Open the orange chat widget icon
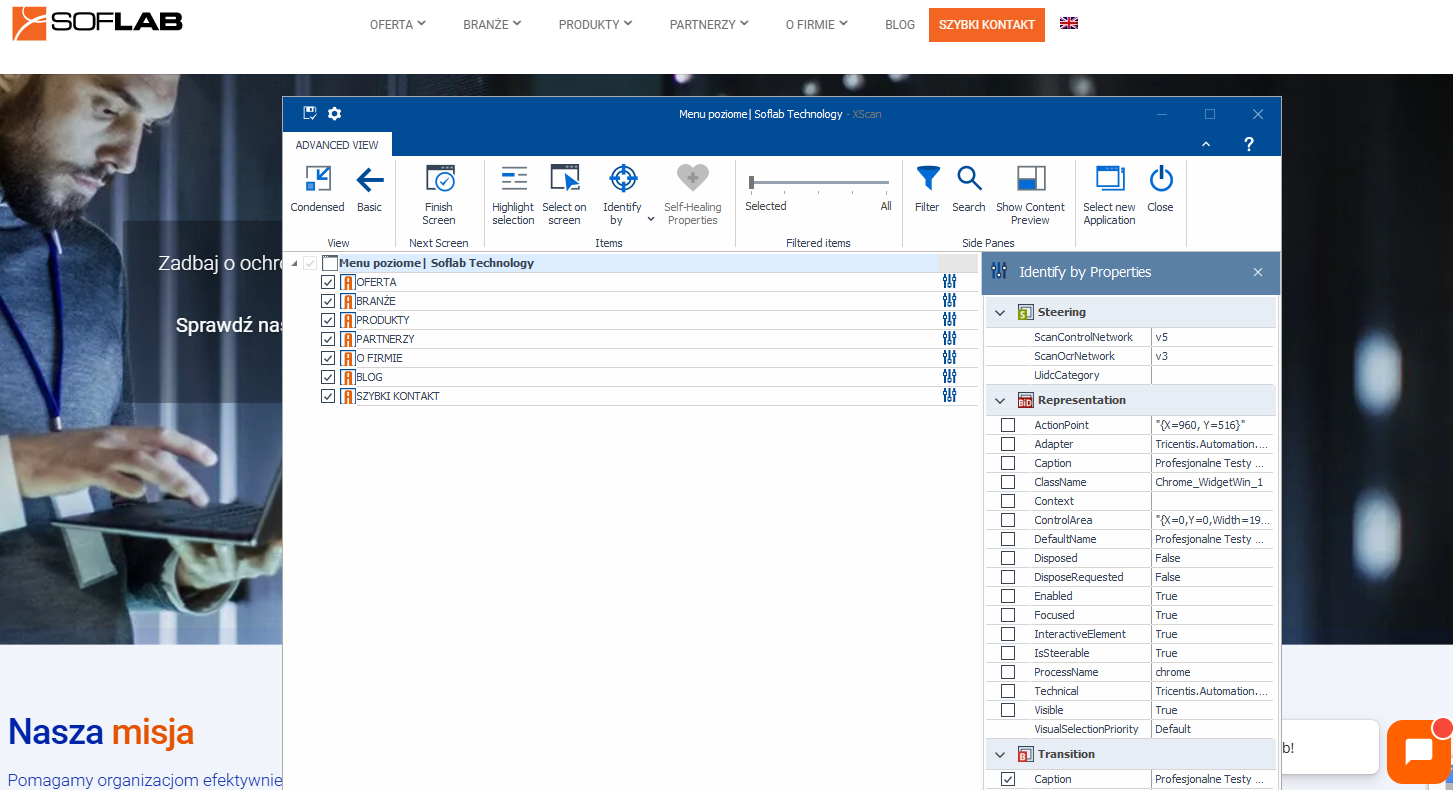The width and height of the screenshot is (1453, 790). (1419, 750)
